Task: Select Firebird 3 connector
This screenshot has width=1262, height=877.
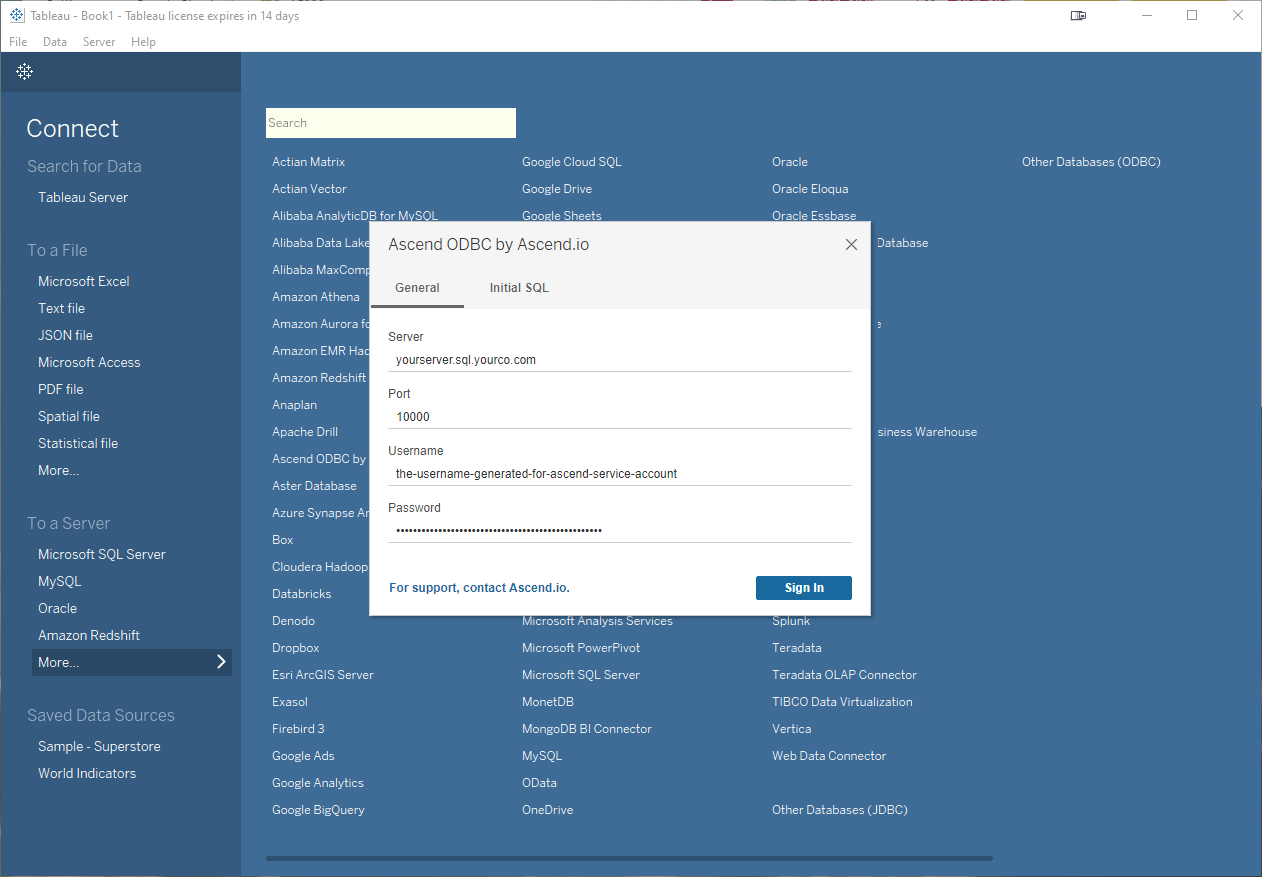Action: (298, 729)
